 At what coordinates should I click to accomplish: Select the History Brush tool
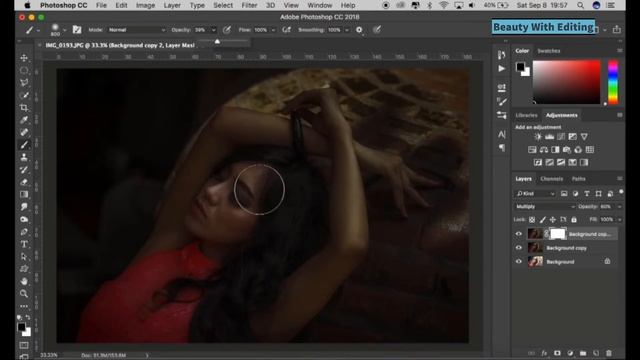pos(24,170)
